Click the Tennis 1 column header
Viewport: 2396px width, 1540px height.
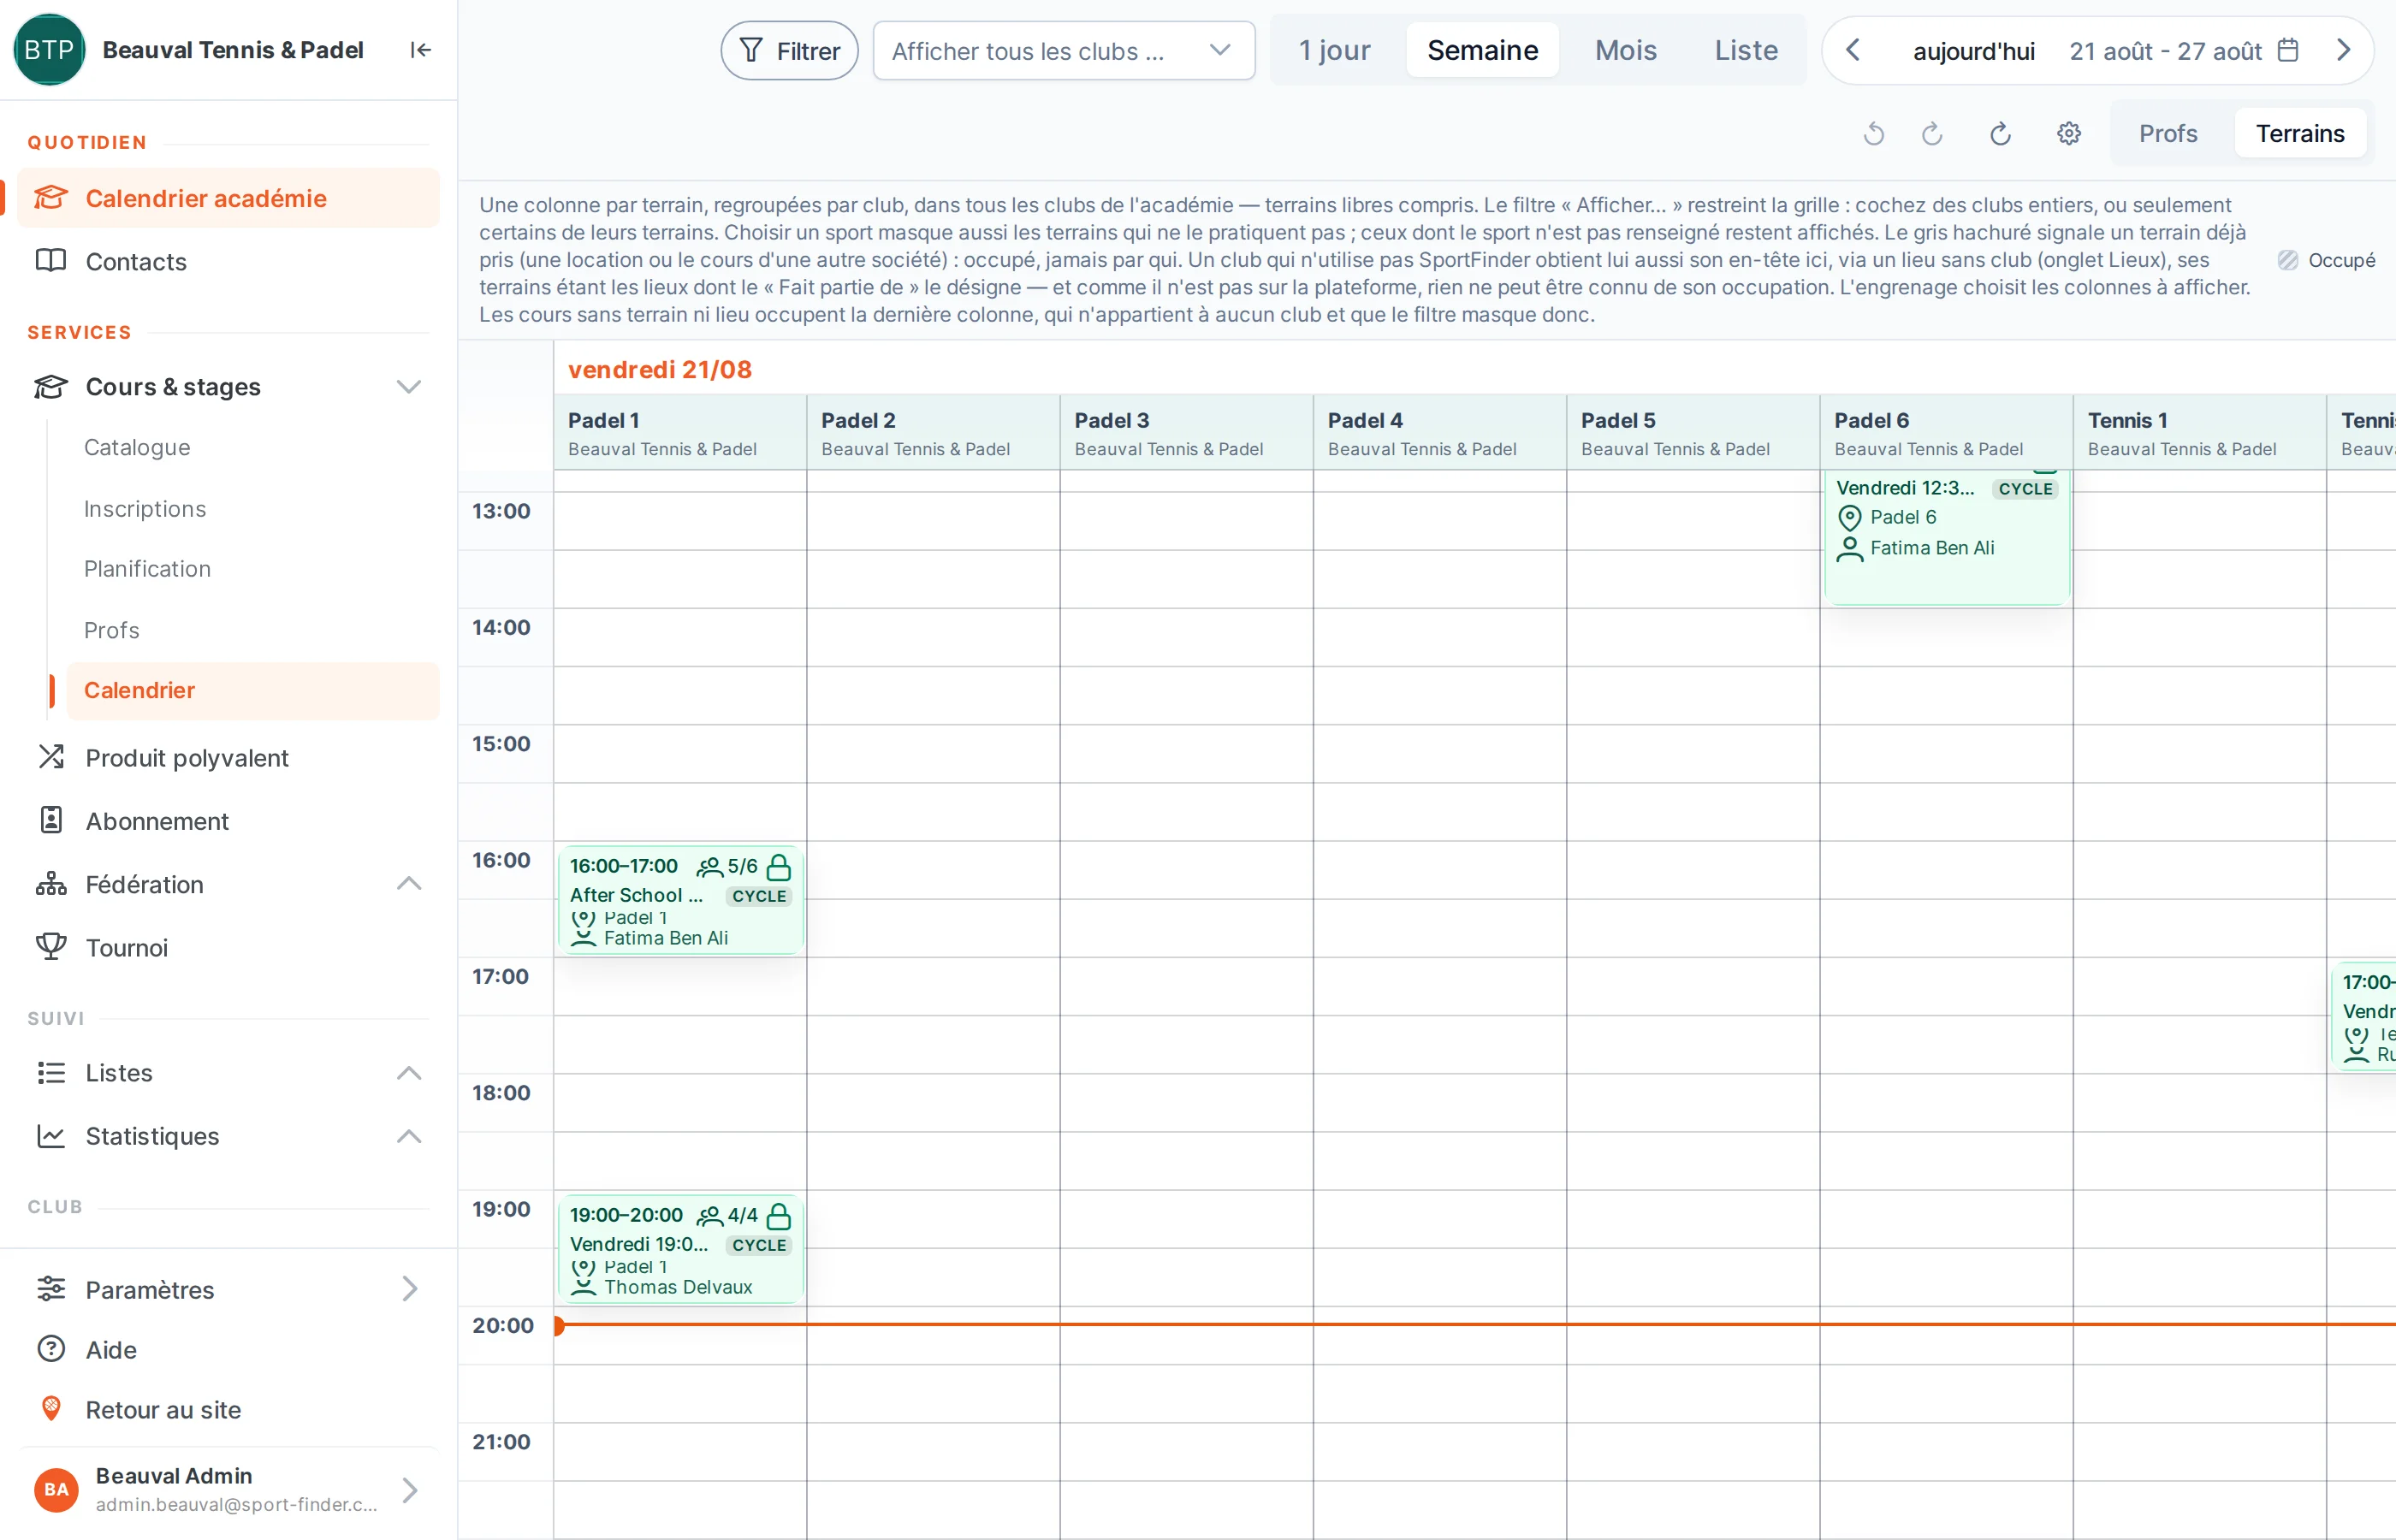pyautogui.click(x=2199, y=433)
